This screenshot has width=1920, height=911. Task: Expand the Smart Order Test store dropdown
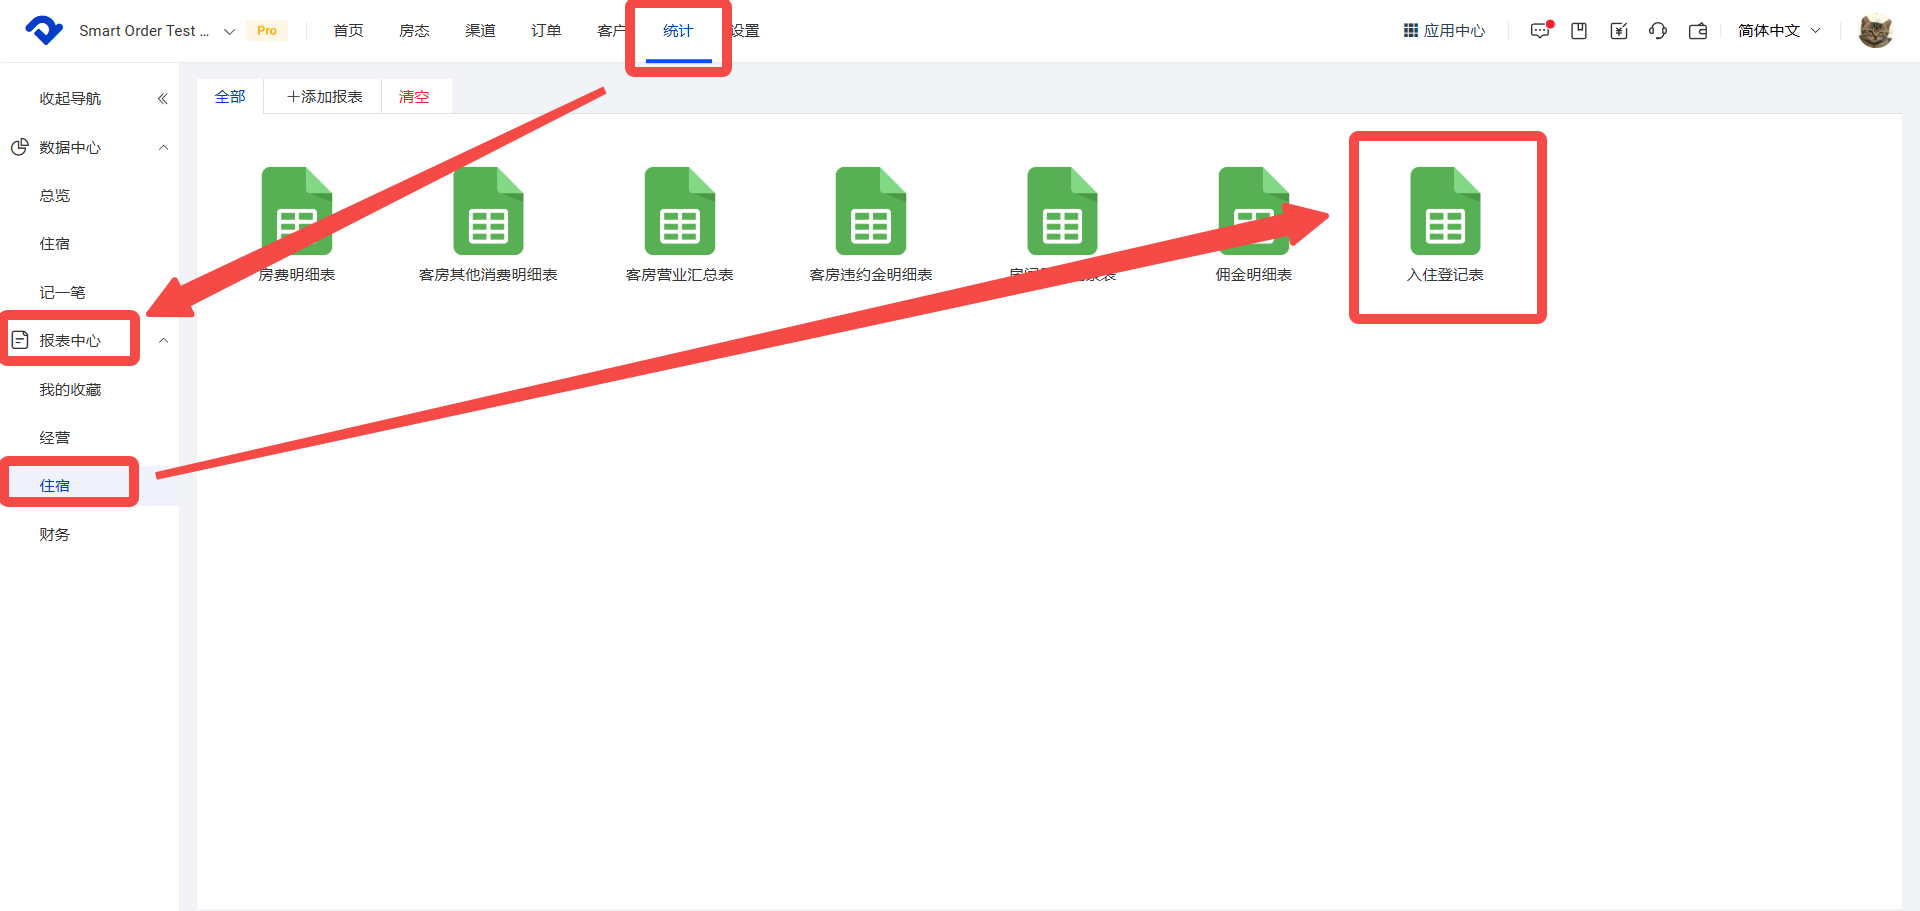229,31
